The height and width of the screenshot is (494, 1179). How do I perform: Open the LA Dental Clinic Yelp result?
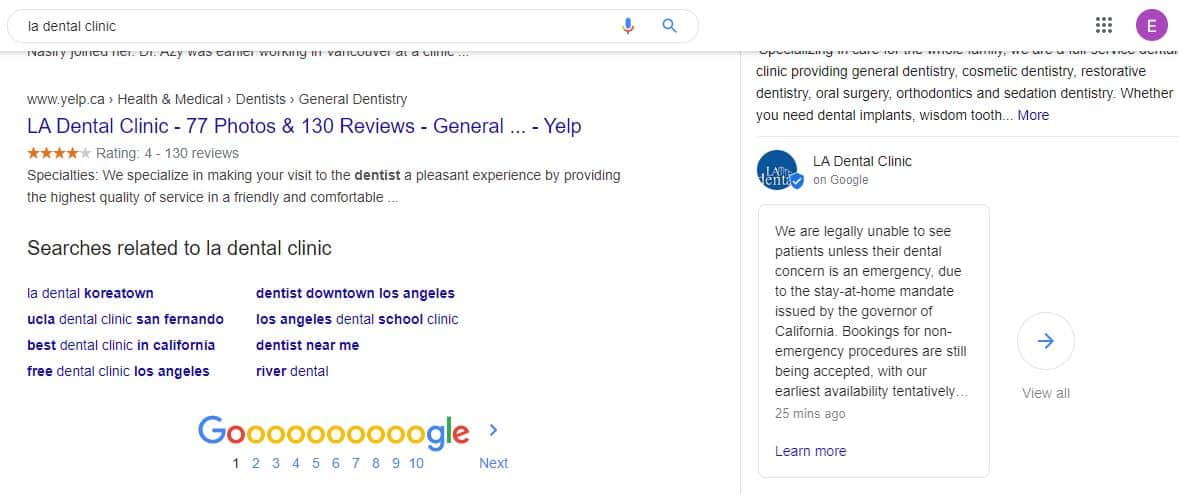(x=304, y=126)
